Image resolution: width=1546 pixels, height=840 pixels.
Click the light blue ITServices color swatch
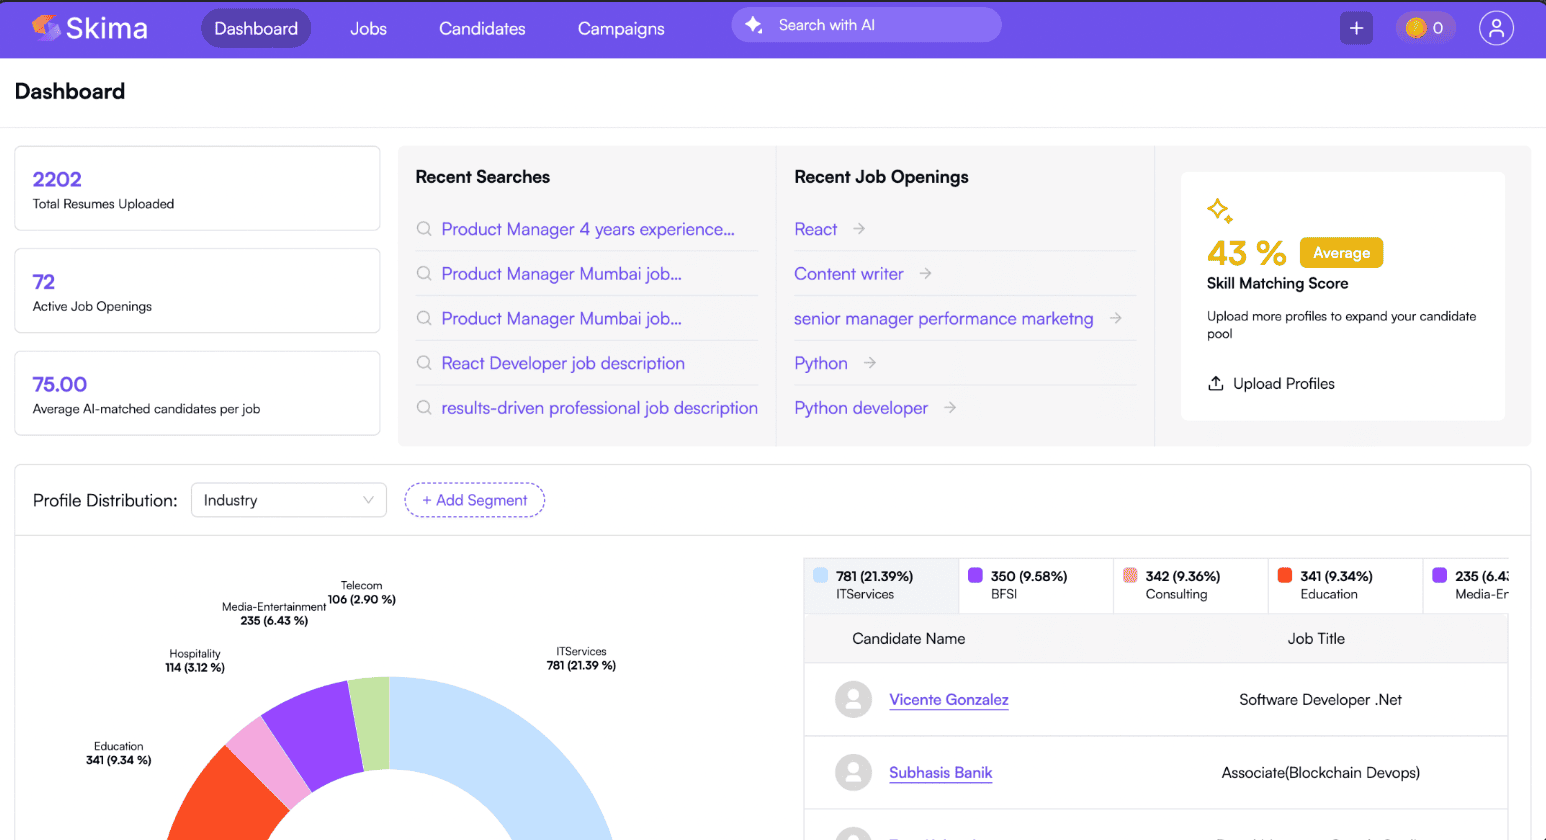click(821, 575)
